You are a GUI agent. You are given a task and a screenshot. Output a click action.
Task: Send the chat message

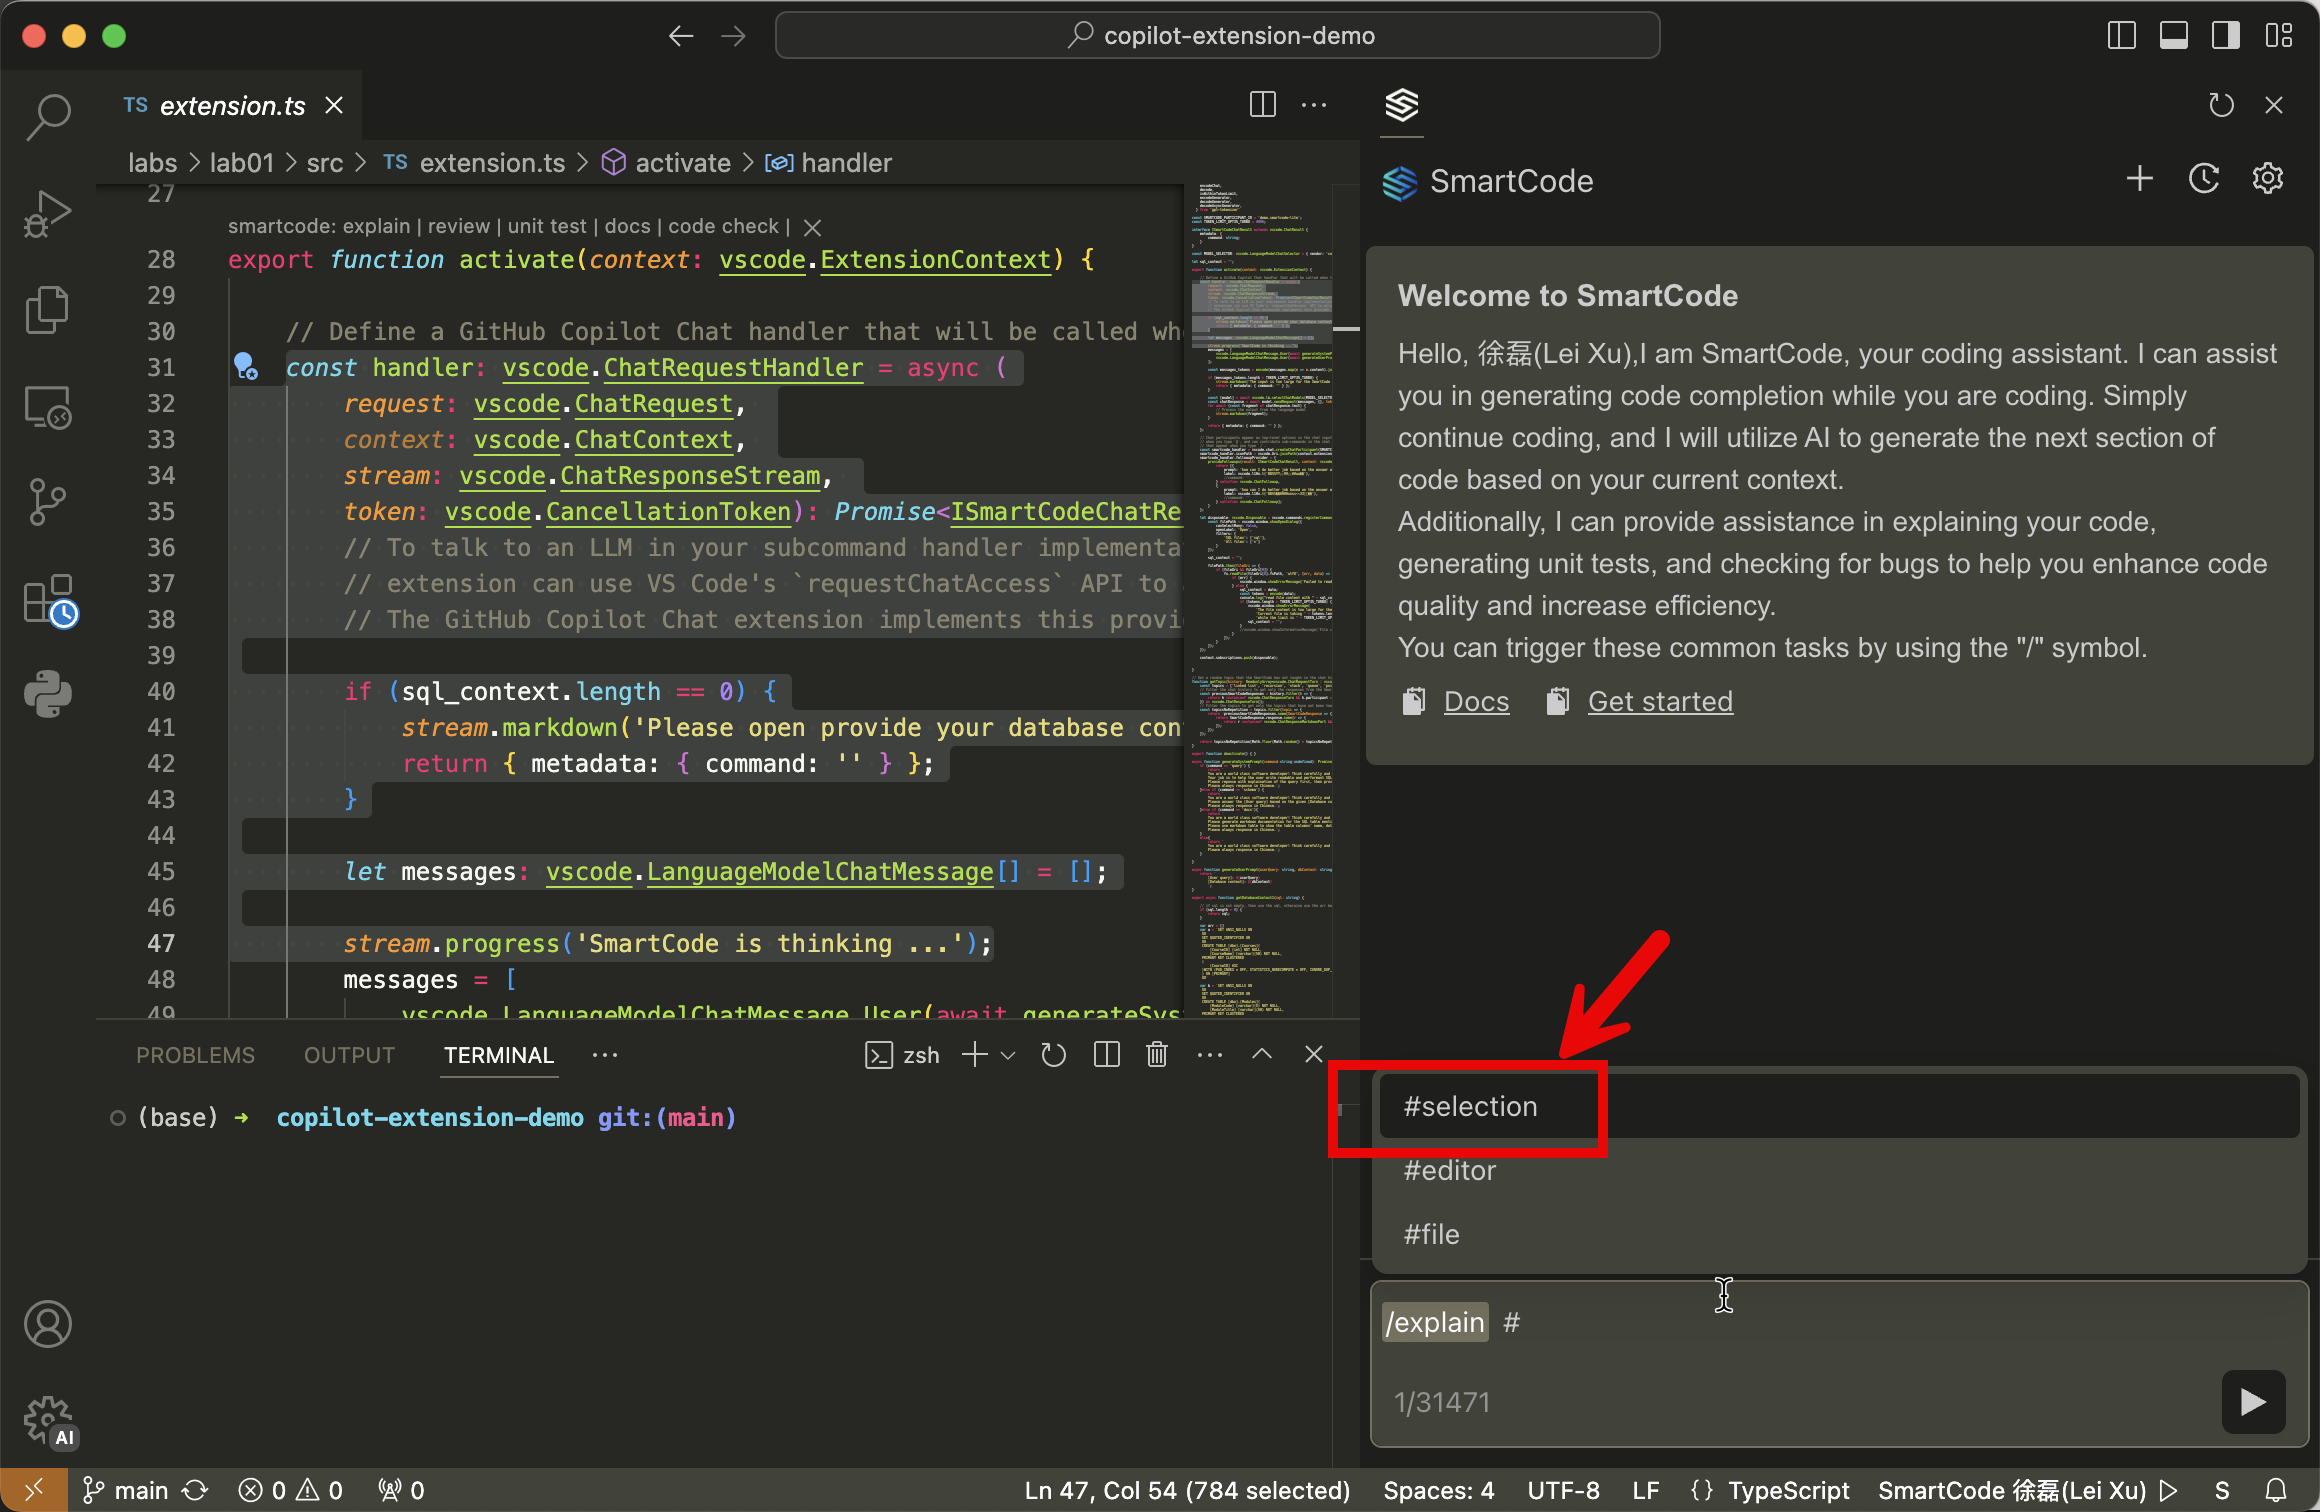[x=2253, y=1401]
